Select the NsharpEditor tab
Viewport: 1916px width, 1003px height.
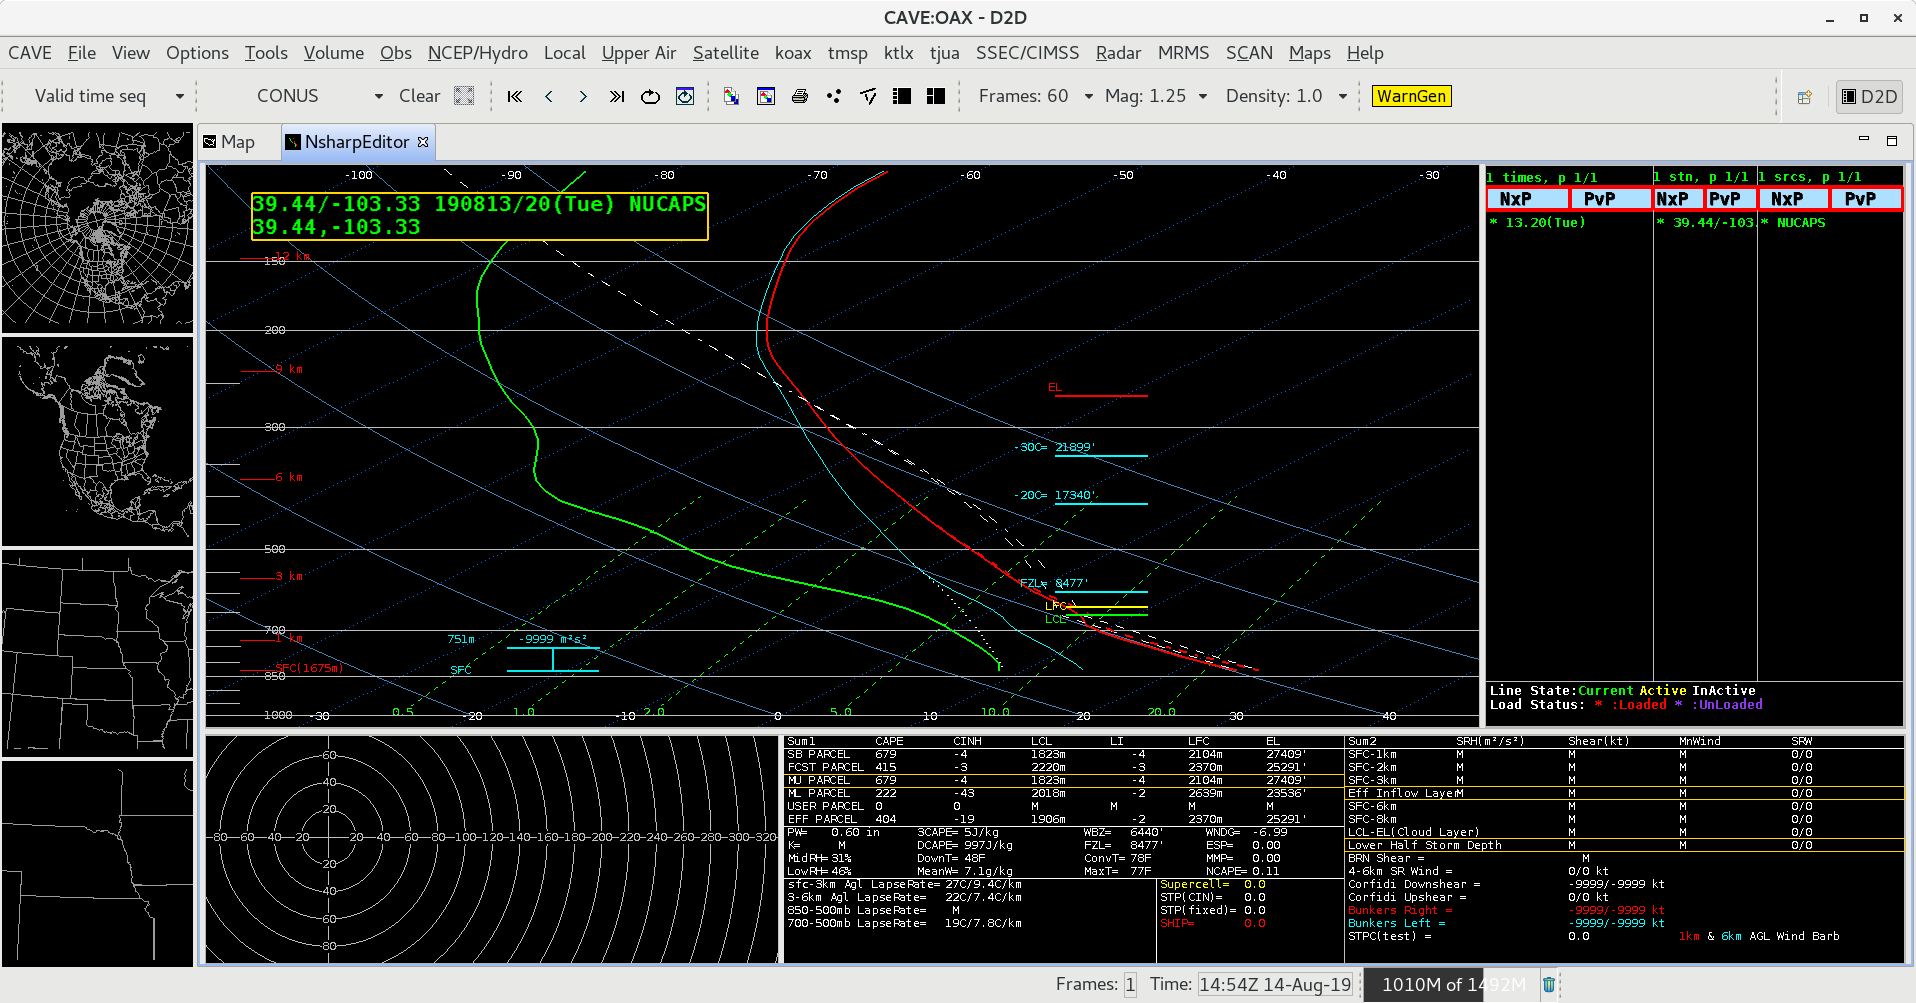pyautogui.click(x=357, y=142)
